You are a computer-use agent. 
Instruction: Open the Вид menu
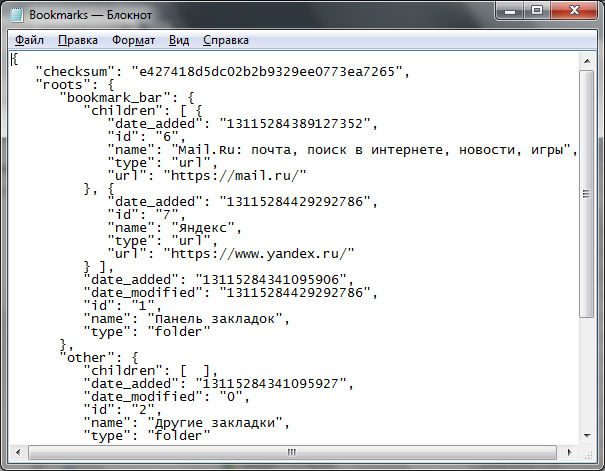179,40
